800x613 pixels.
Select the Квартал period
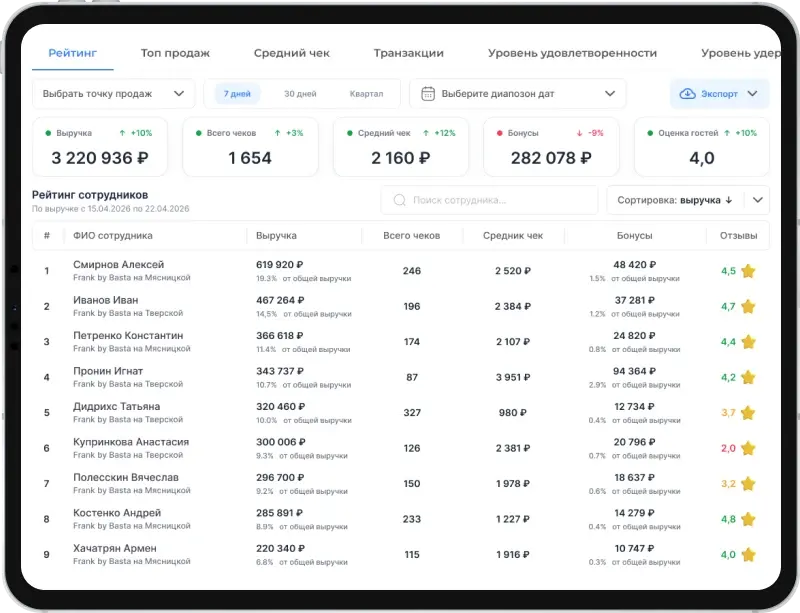[x=366, y=94]
